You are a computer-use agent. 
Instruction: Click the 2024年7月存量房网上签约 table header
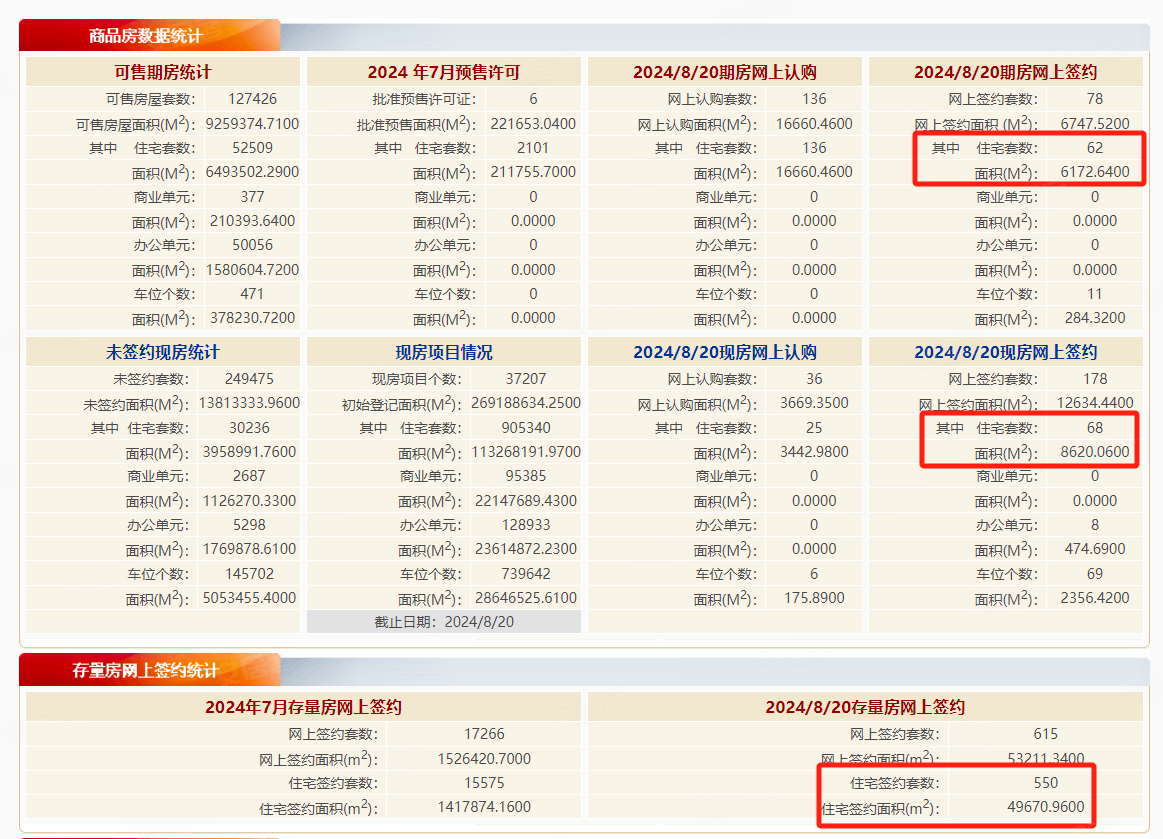[303, 707]
